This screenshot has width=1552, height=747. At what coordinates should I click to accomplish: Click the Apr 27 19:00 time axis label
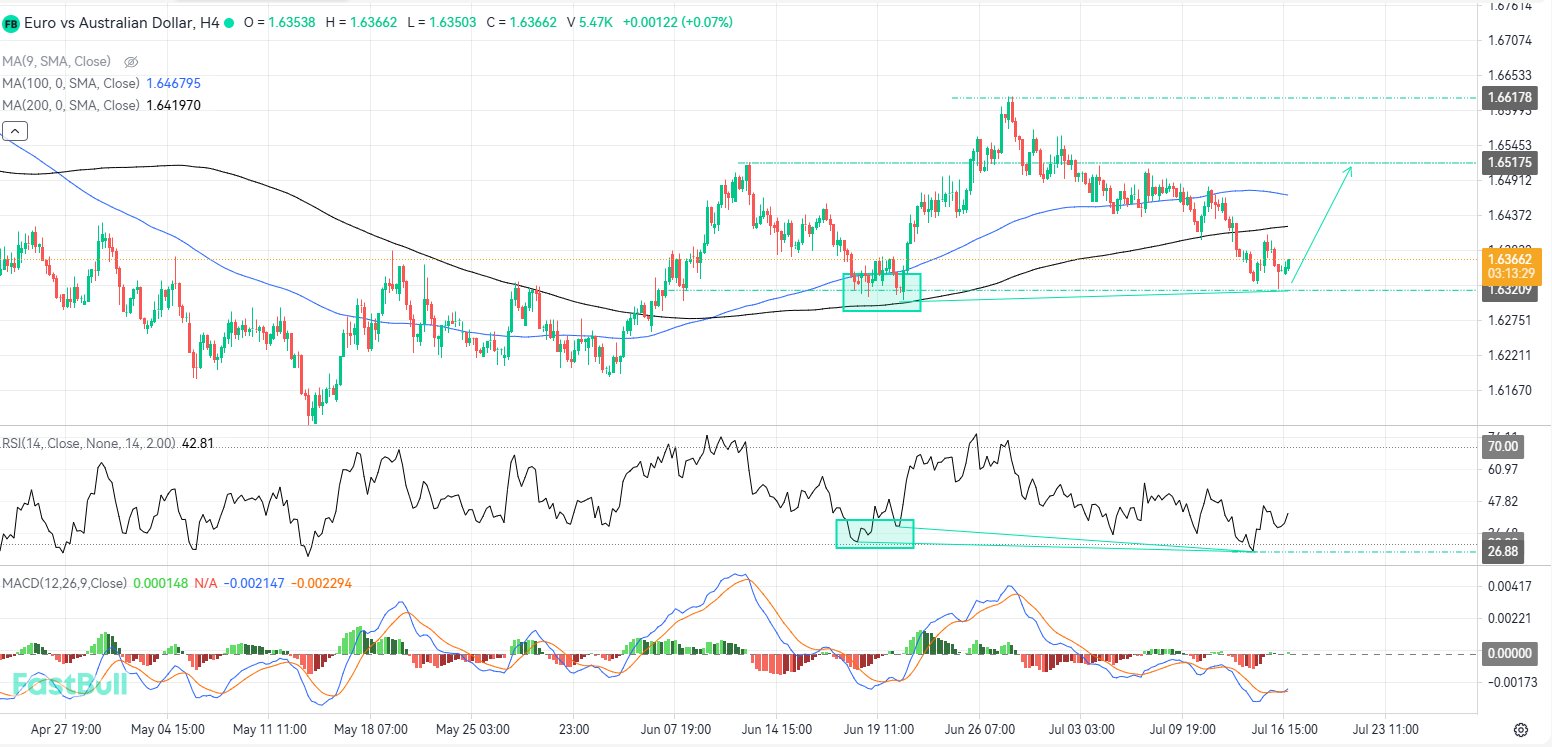click(x=65, y=729)
